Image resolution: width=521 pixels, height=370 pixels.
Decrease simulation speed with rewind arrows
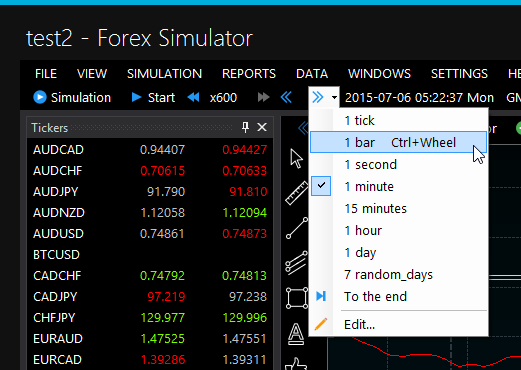click(x=193, y=98)
